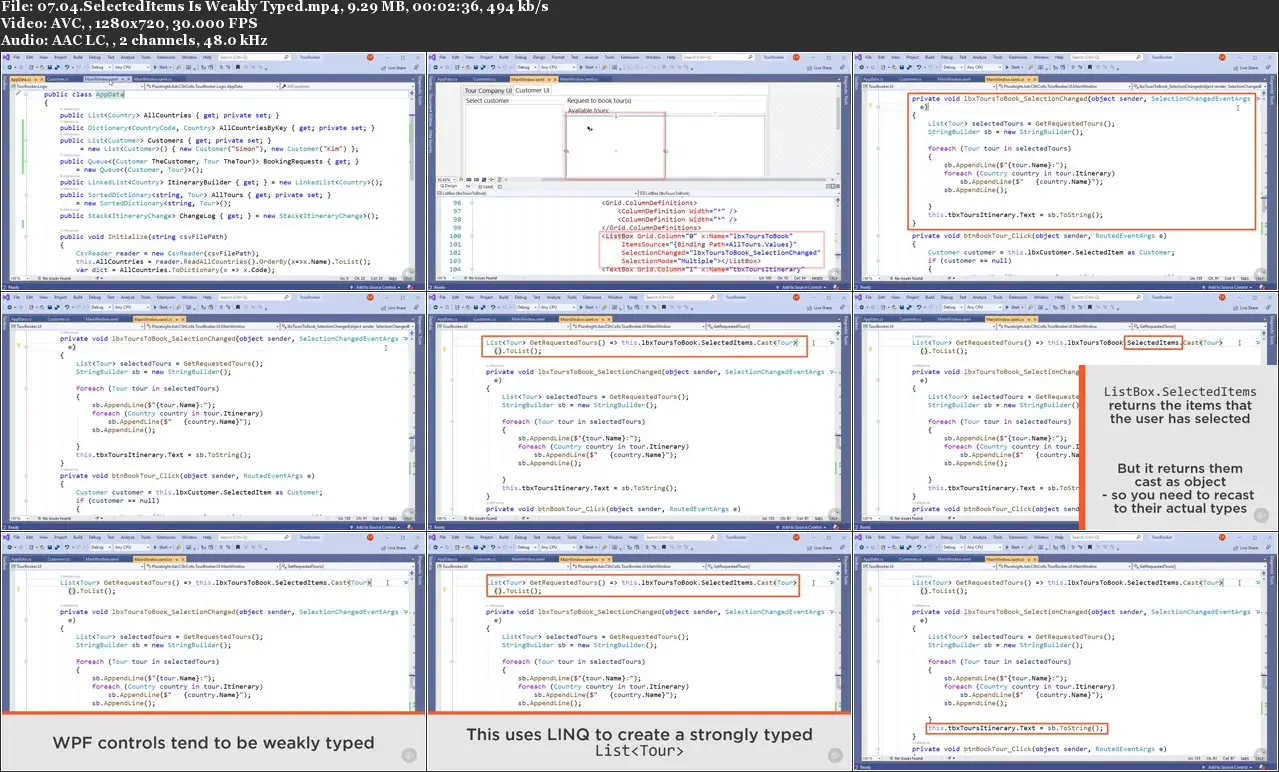Open MainWindow.xaml.cs tab in XAML designer frame
This screenshot has height=772, width=1279.
click(579, 79)
